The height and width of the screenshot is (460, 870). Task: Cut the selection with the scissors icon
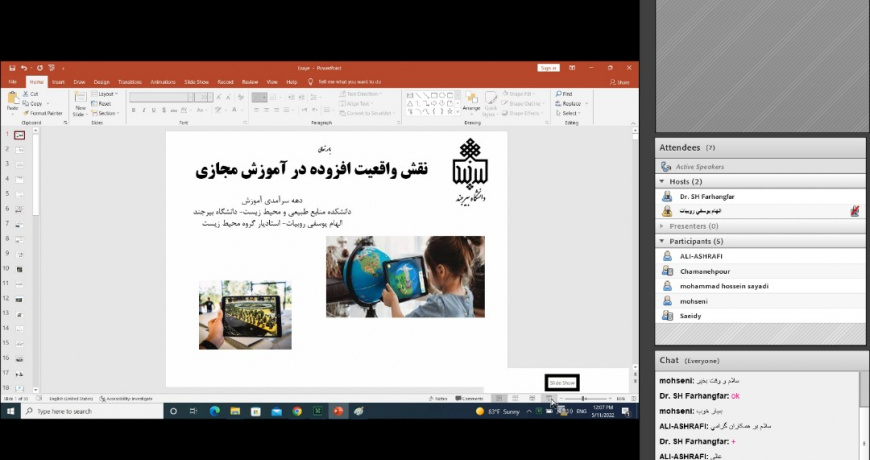(26, 94)
